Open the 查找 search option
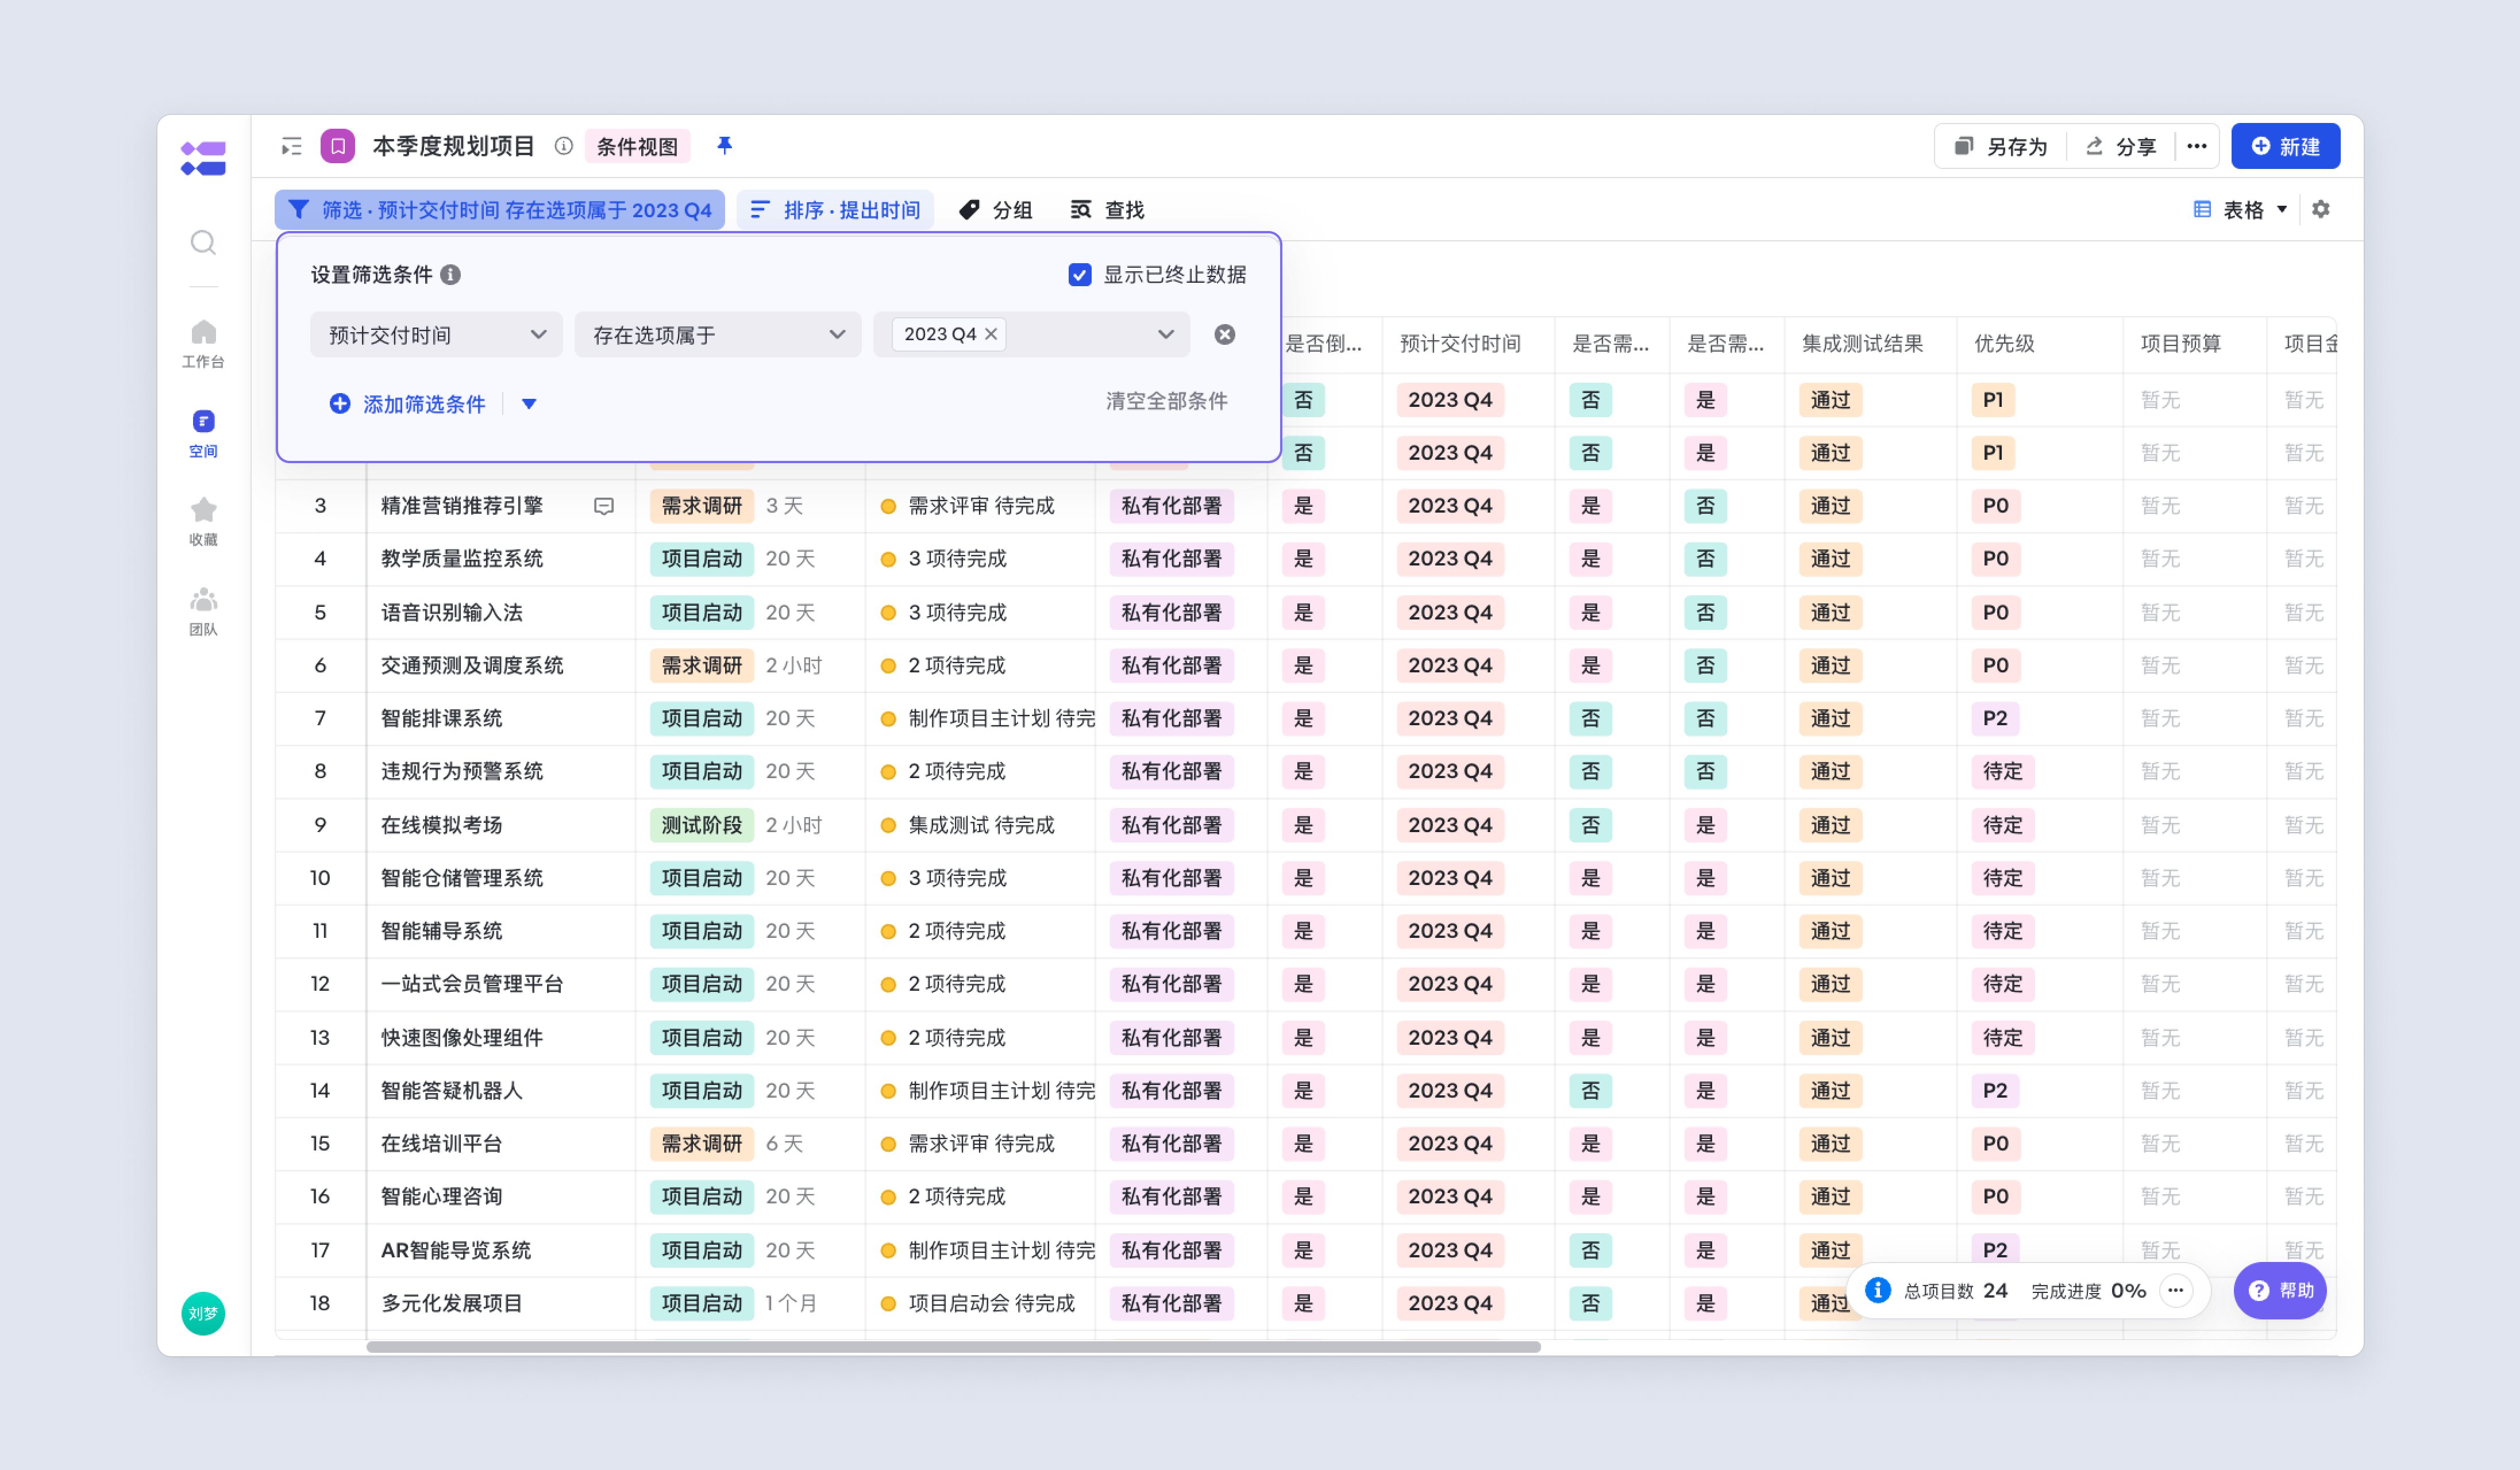Screen dimensions: 2520x1470 click(x=1108, y=209)
